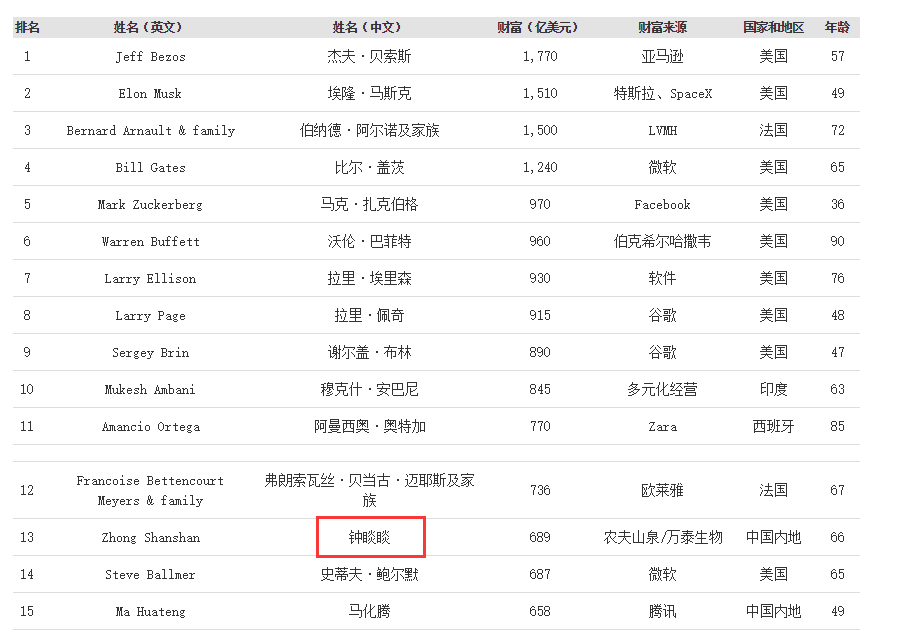Image resolution: width=914 pixels, height=636 pixels.
Task: Select the 伯克希尔哈撒韦 cell
Action: click(x=662, y=242)
